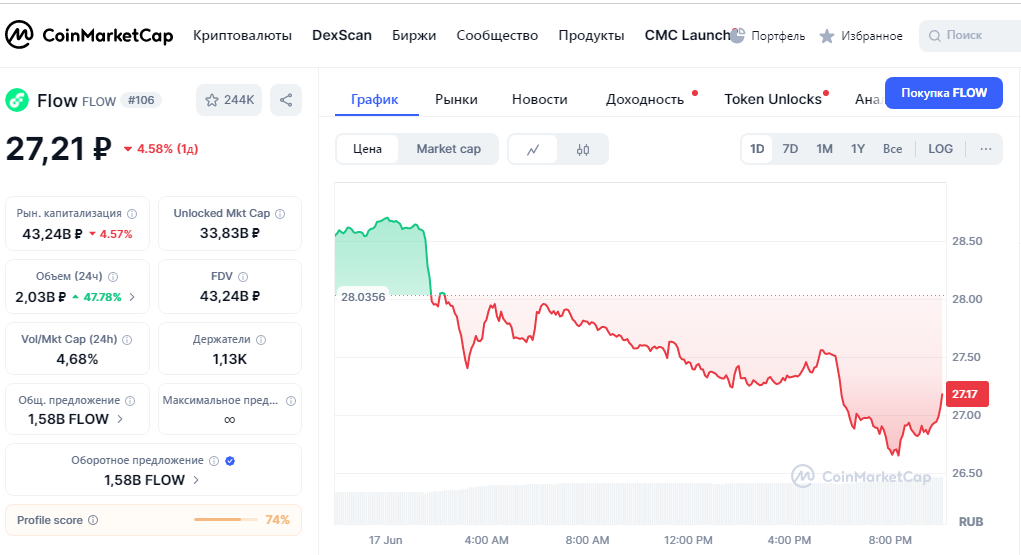
Task: Select the Цена chart mode
Action: point(367,149)
